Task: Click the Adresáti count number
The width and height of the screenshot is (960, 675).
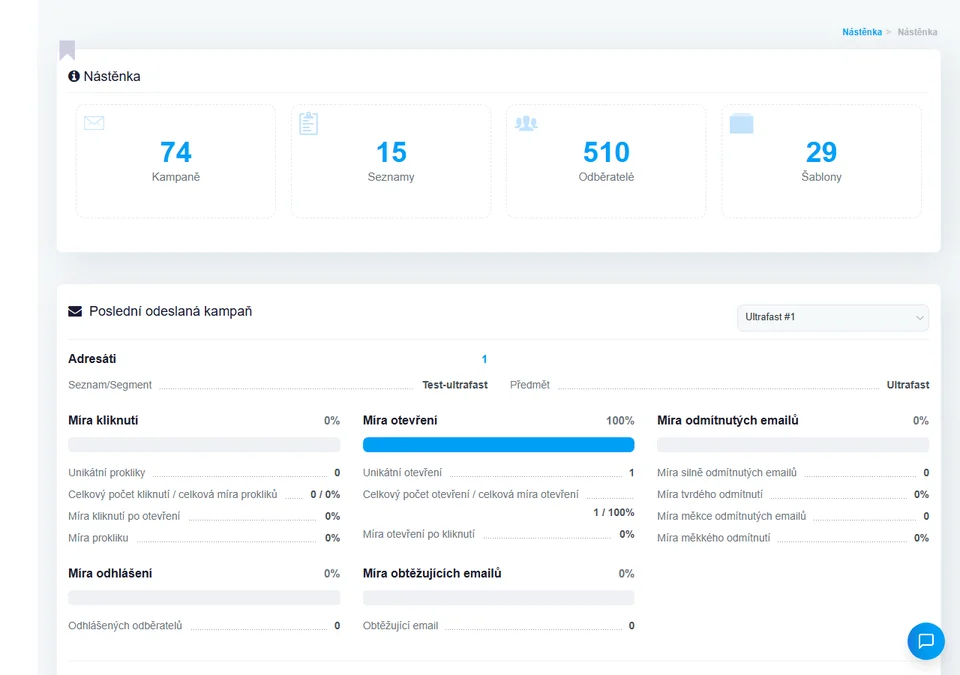Action: [x=484, y=359]
